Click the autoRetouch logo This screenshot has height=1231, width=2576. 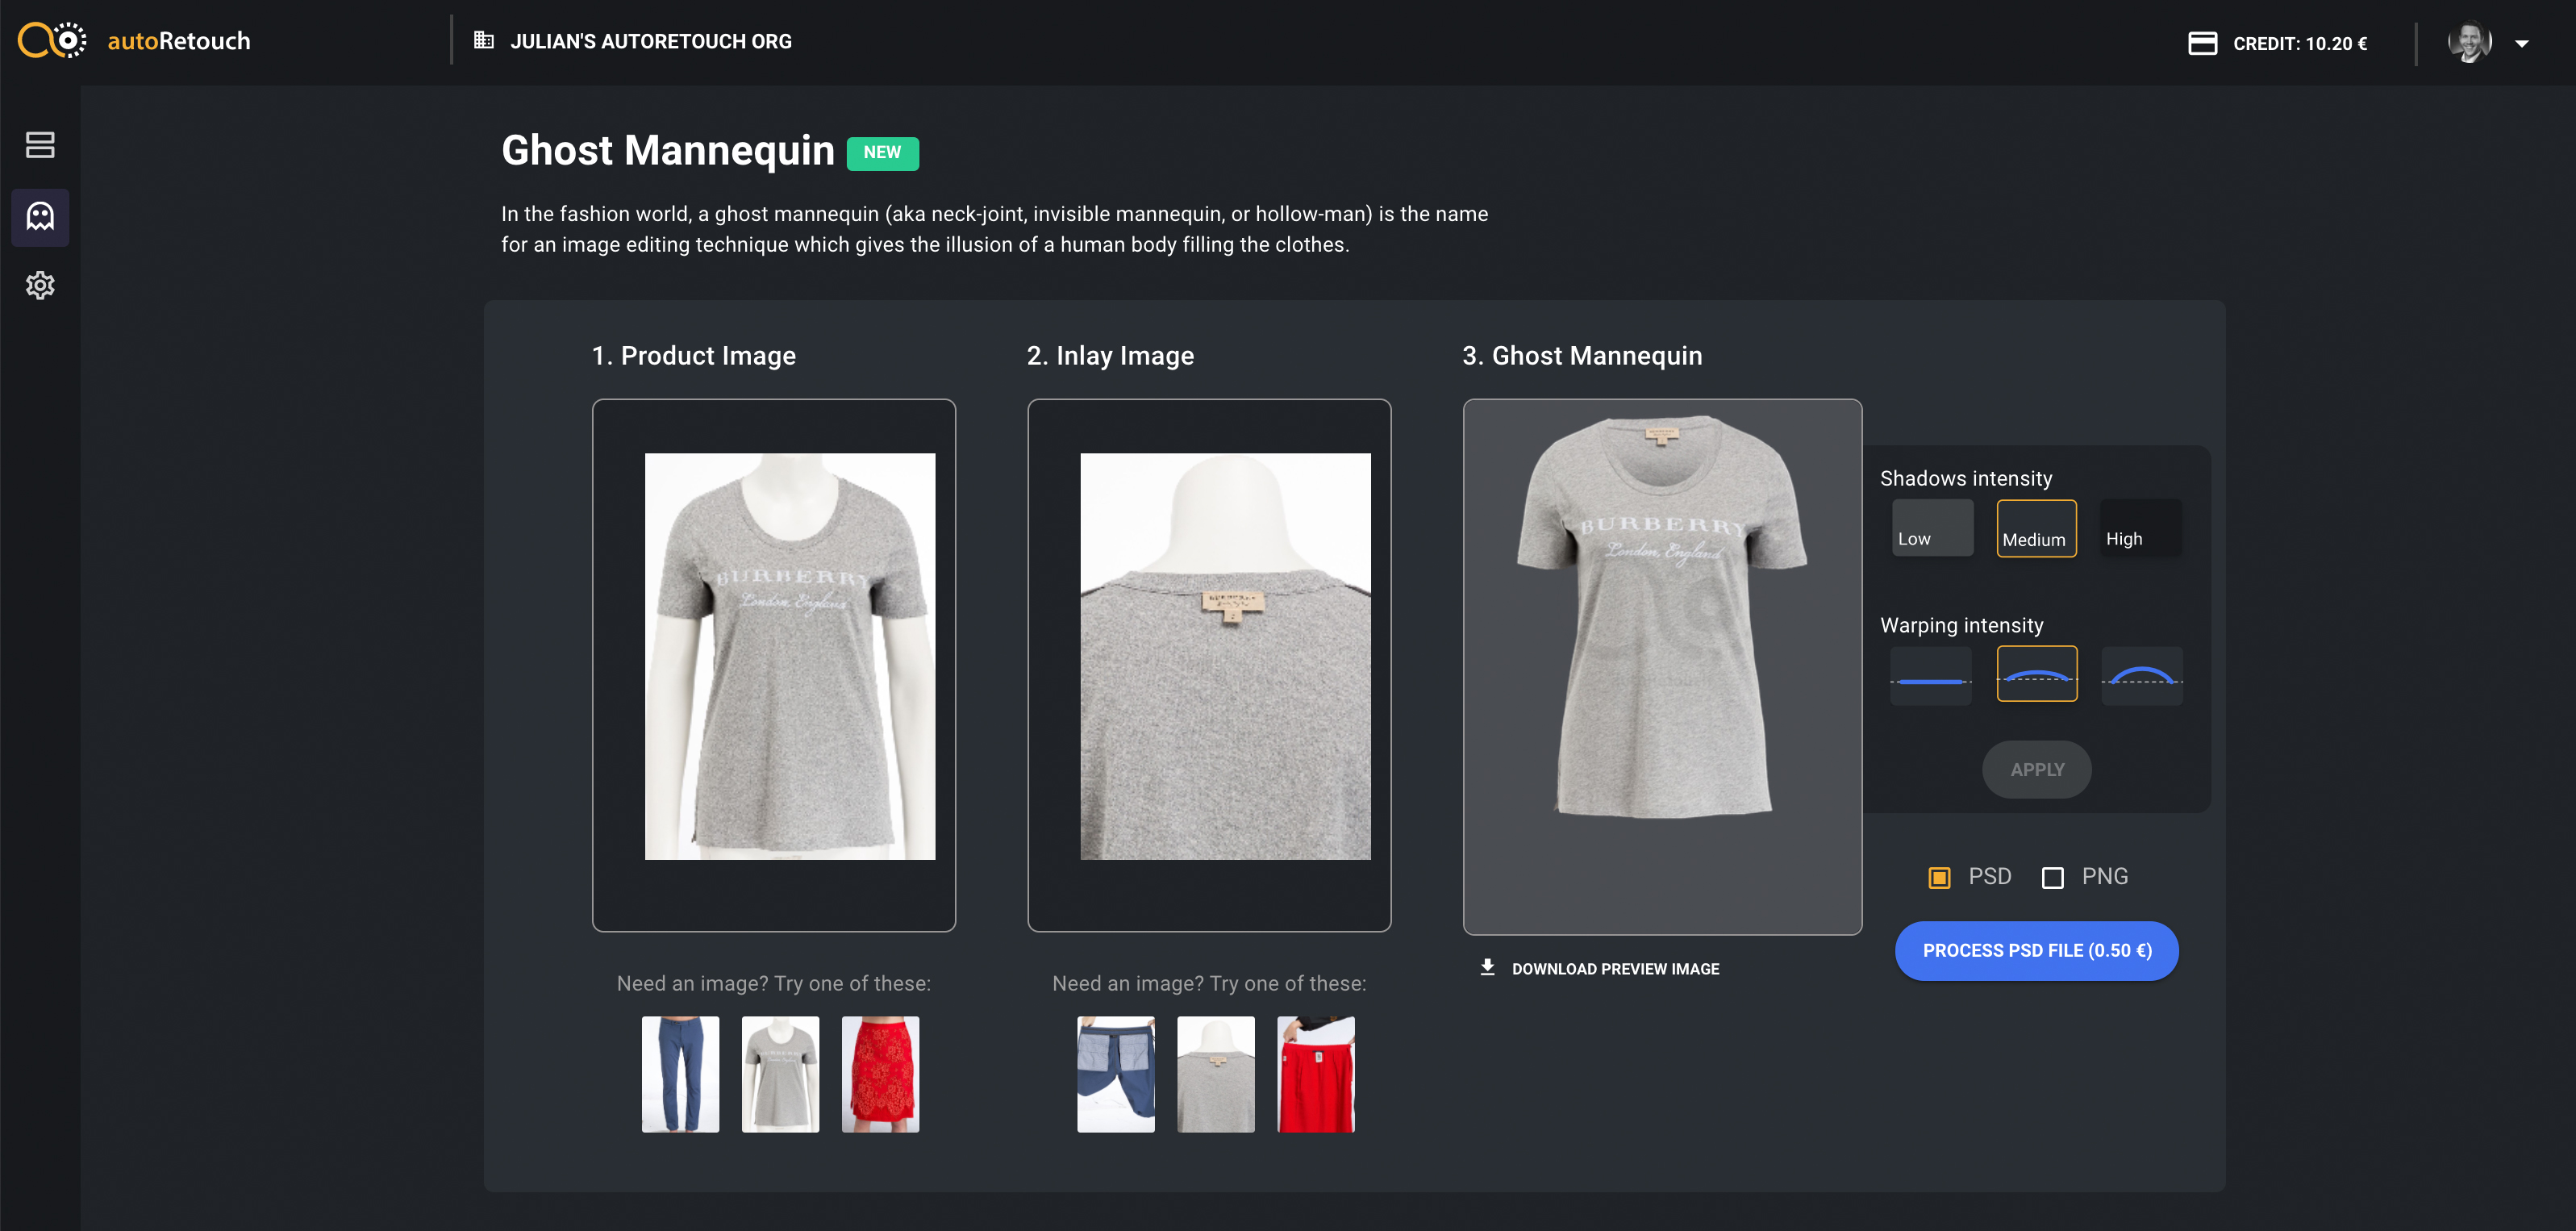click(x=134, y=41)
